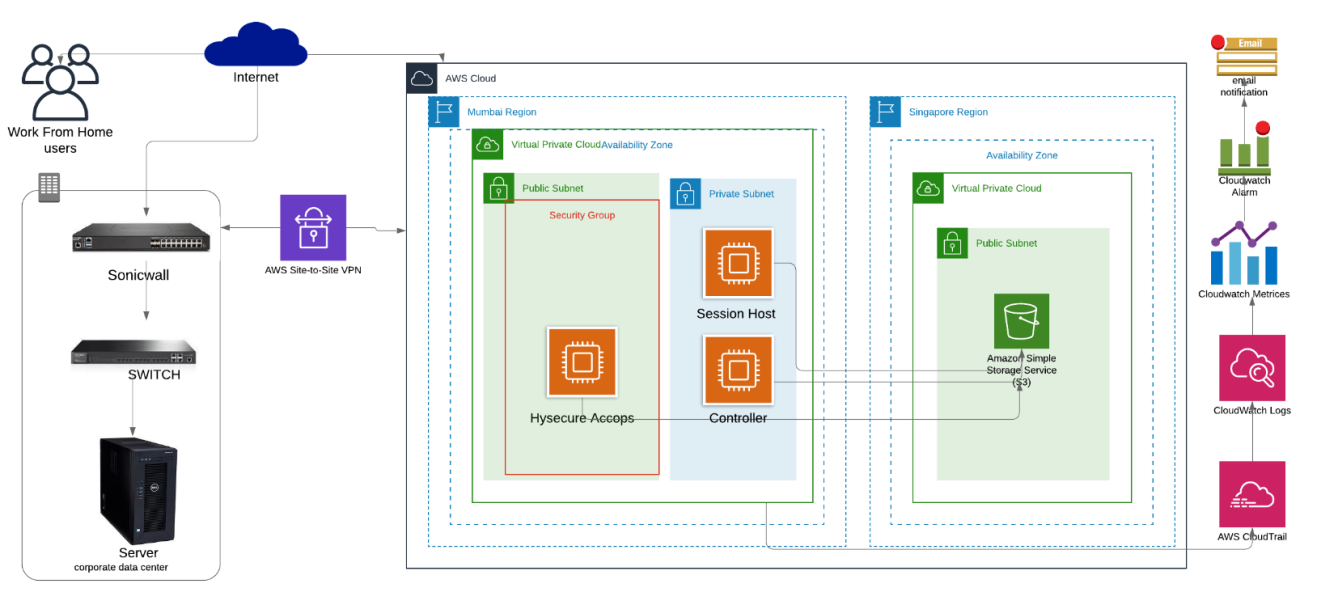Image resolution: width=1321 pixels, height=592 pixels.
Task: Click the 'Server' text label
Action: 138,552
